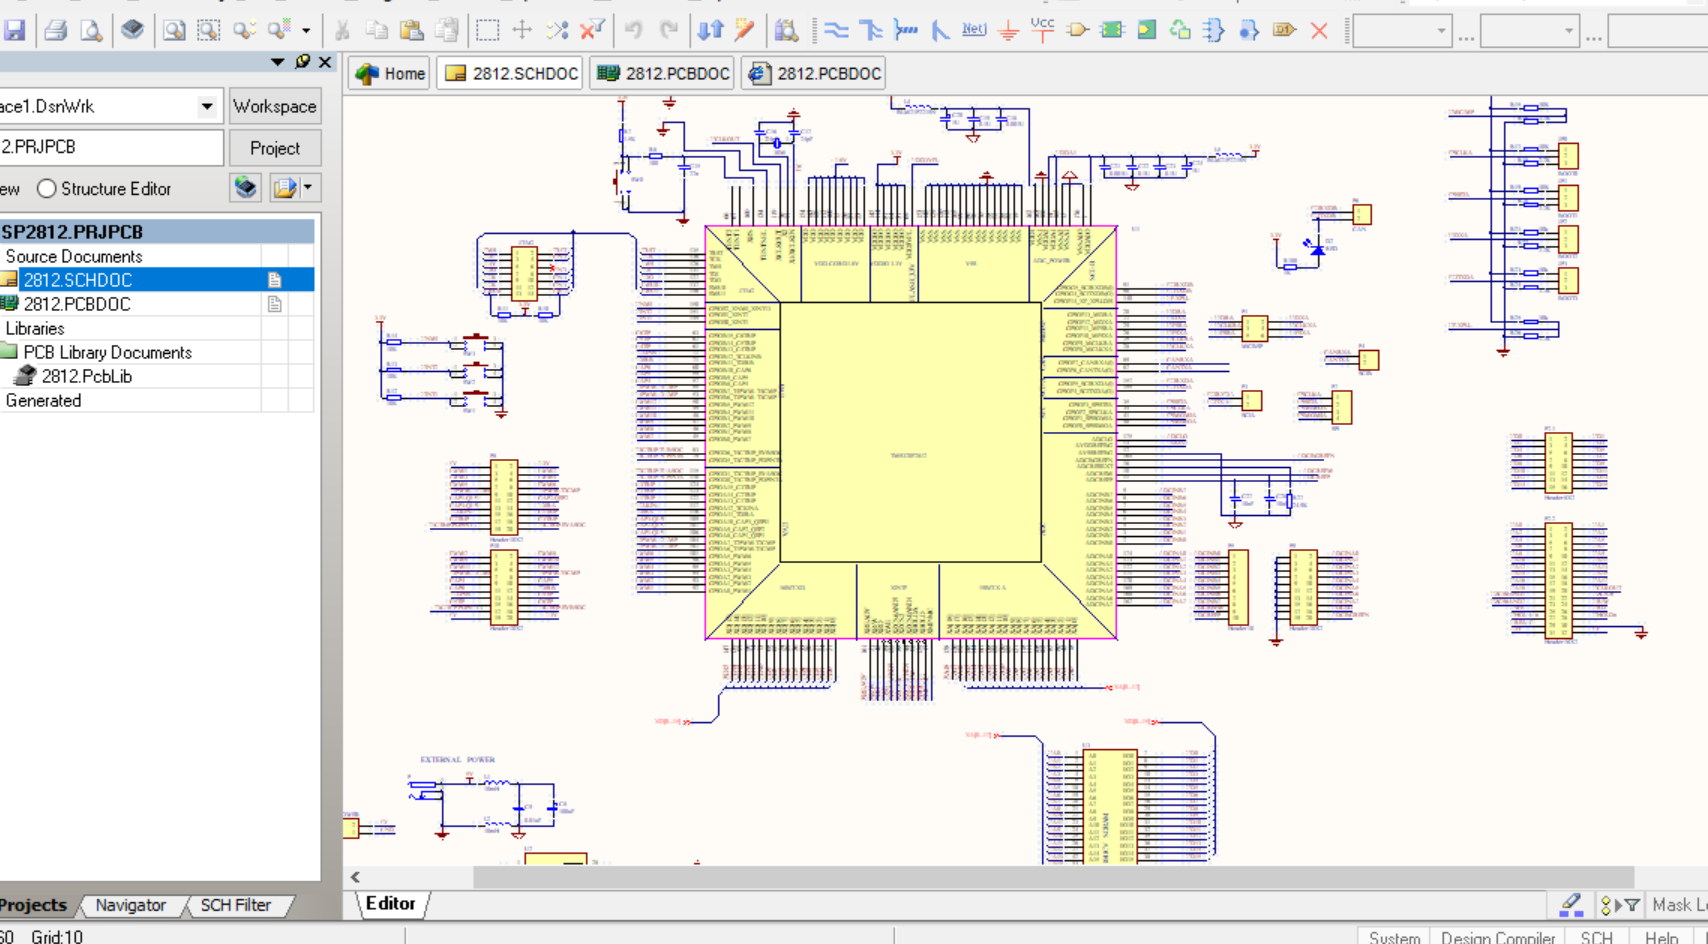
Task: Open the second 2812.PCBDOC 3D tab
Action: (x=815, y=73)
